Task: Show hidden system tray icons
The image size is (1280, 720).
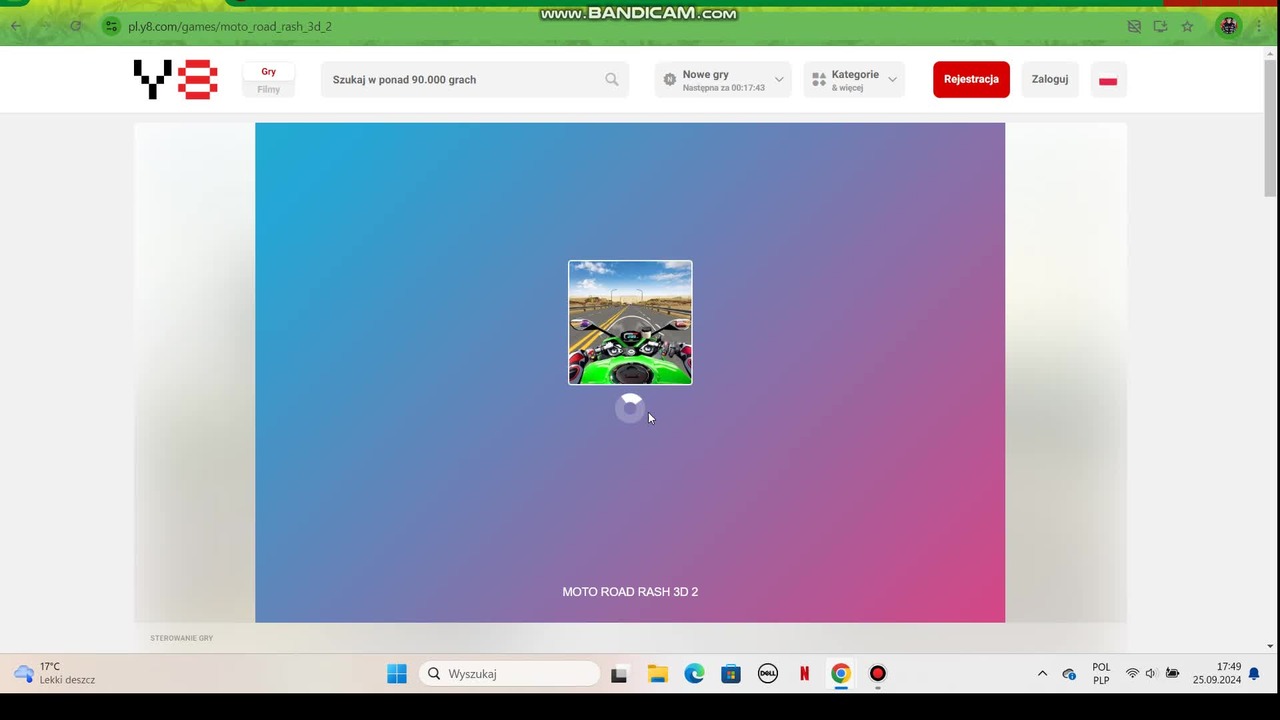Action: coord(1042,674)
